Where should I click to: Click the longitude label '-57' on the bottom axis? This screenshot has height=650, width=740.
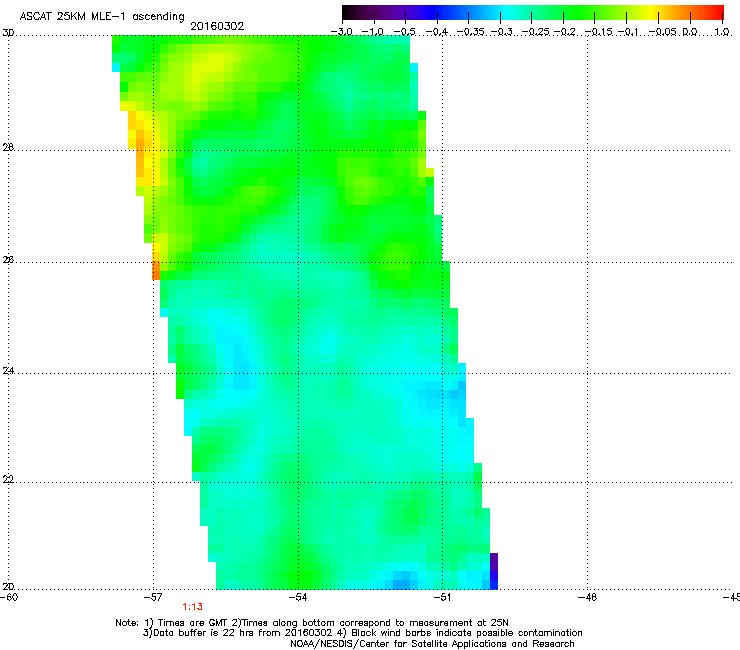click(153, 597)
